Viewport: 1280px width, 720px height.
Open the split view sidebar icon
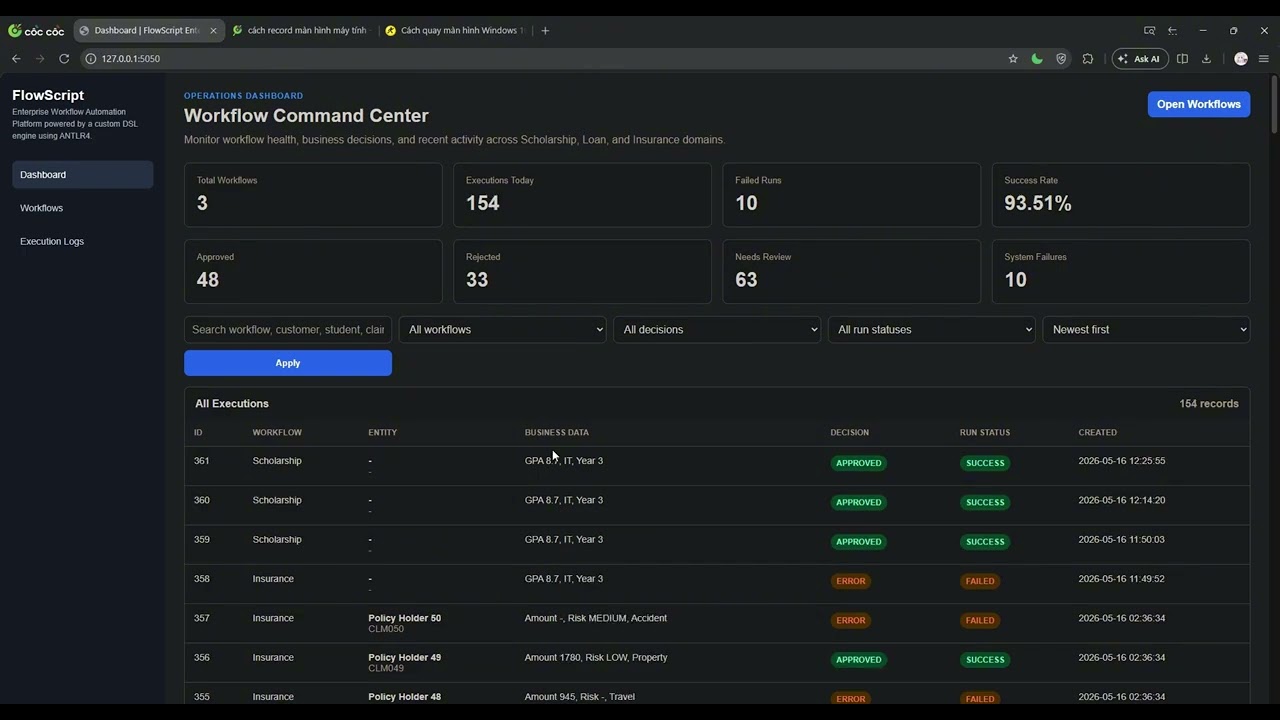click(x=1182, y=59)
